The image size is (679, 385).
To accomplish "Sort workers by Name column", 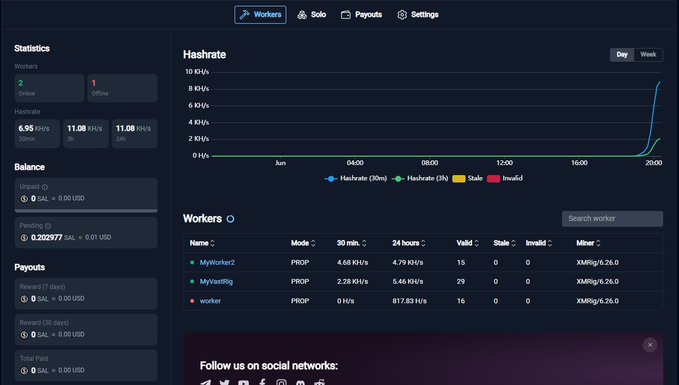I will tap(202, 243).
